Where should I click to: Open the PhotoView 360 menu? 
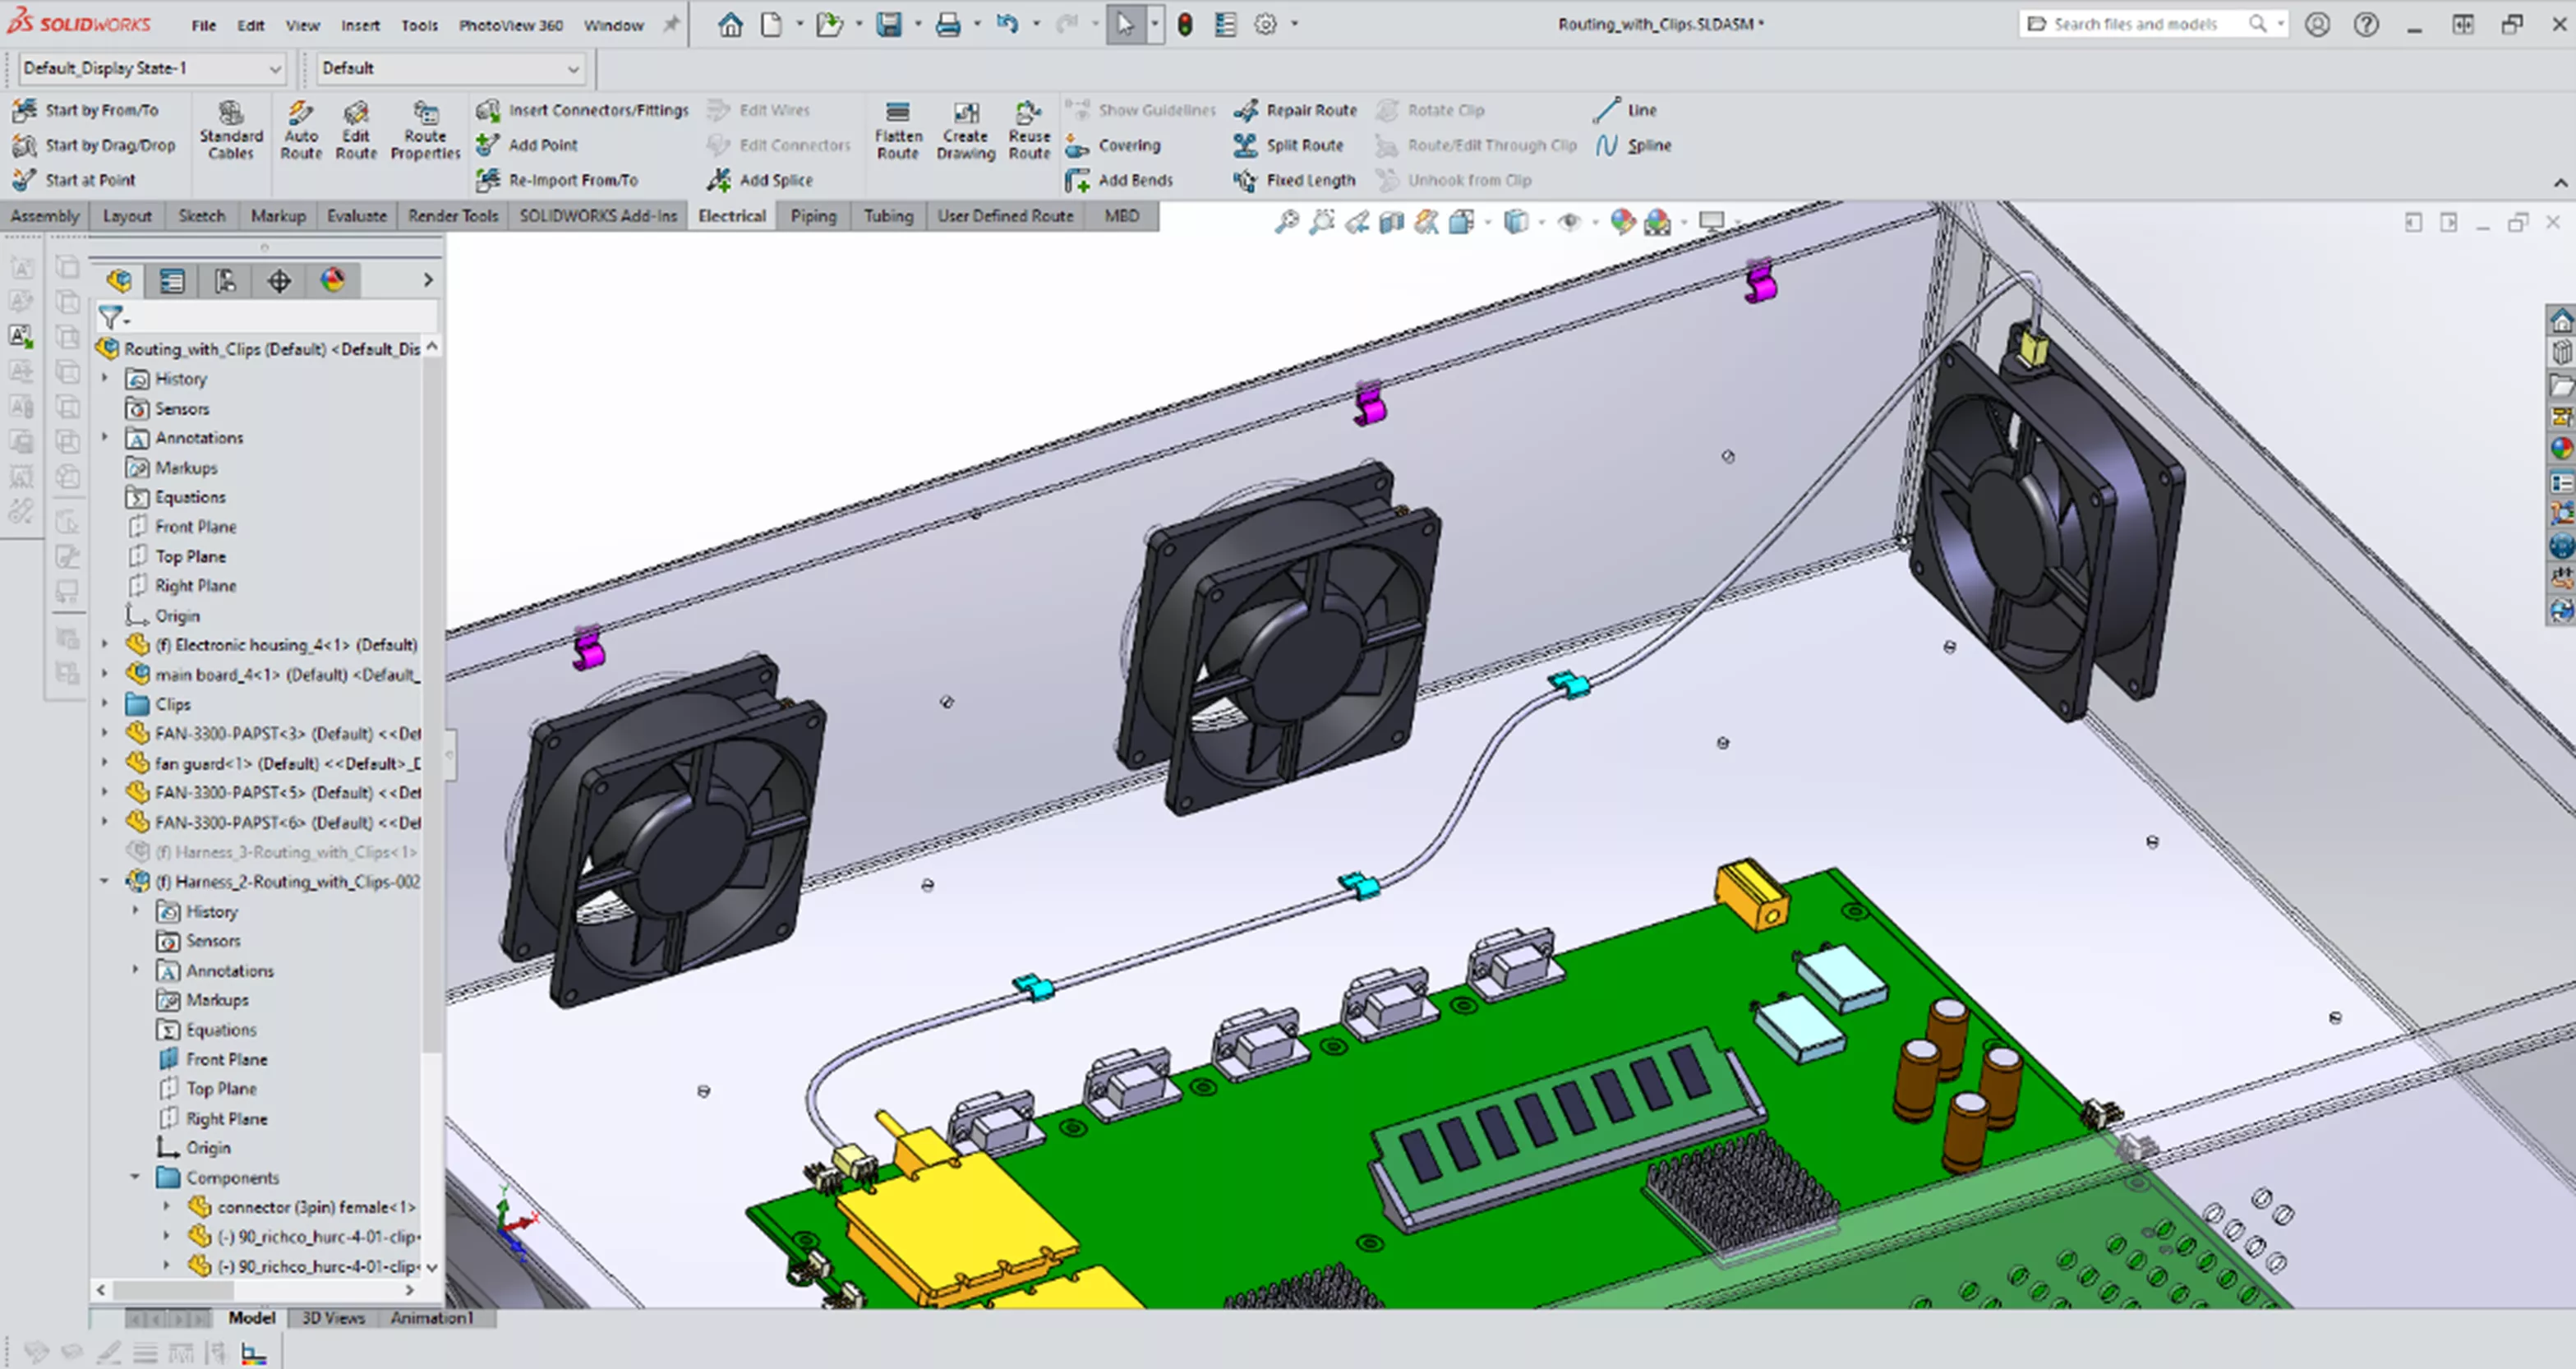511,25
